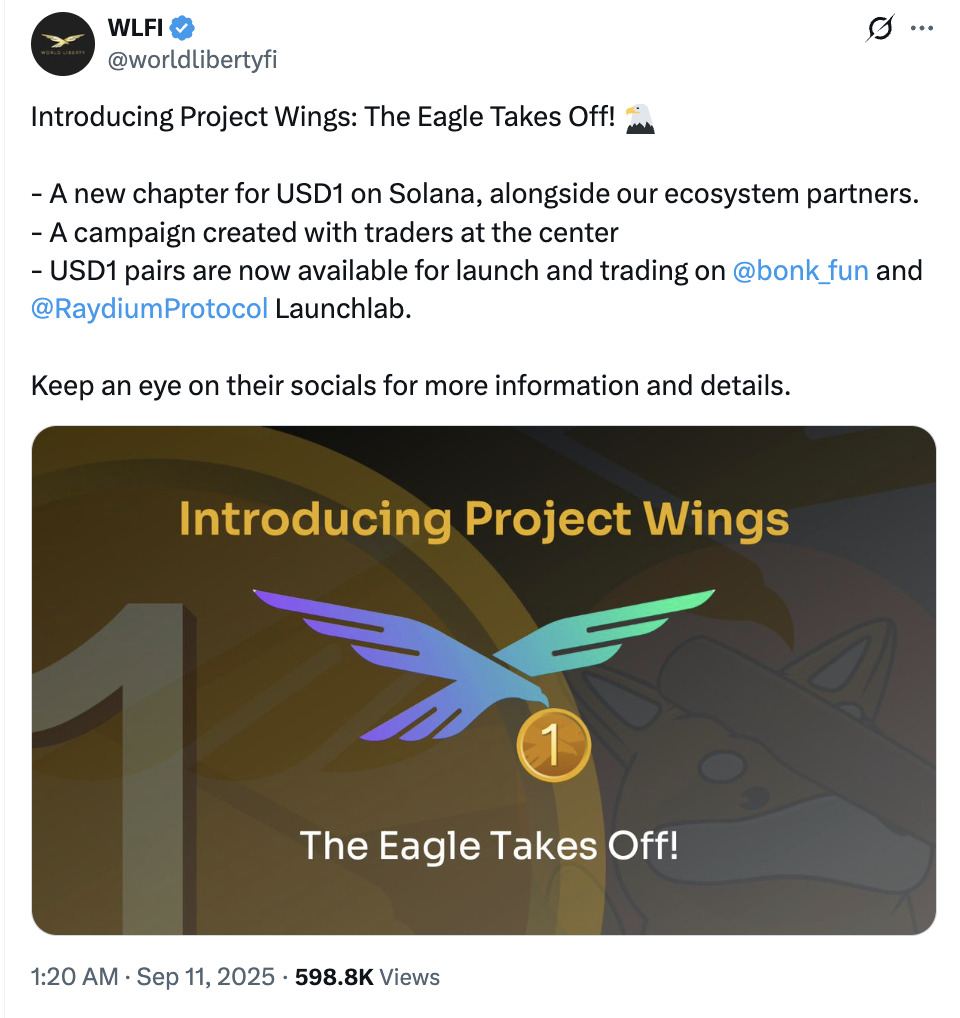Click the 'Introducing Project Wings' image heading
Viewport: 960px width, 1018px height.
484,521
